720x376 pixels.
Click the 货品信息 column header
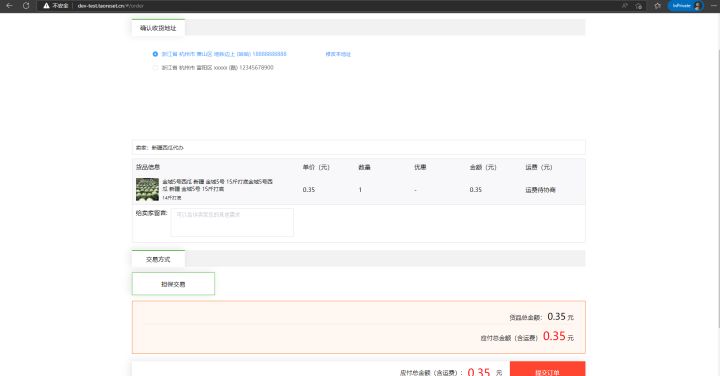pos(148,167)
